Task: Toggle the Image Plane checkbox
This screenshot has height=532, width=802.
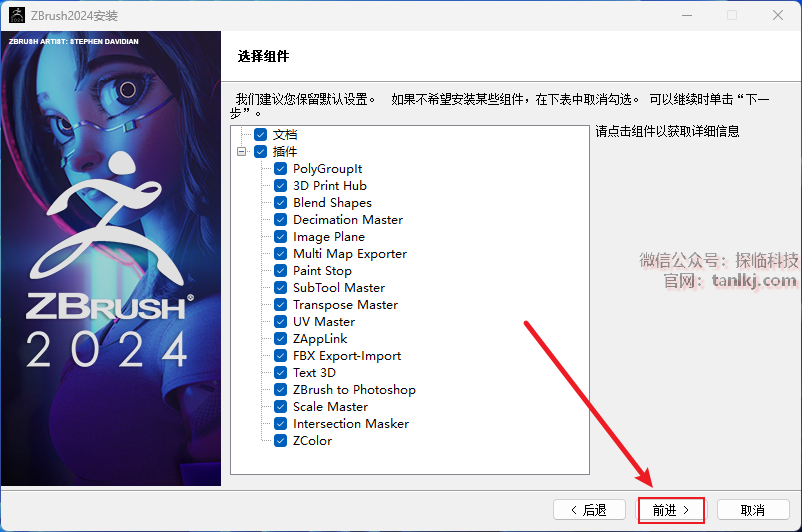Action: [x=280, y=237]
